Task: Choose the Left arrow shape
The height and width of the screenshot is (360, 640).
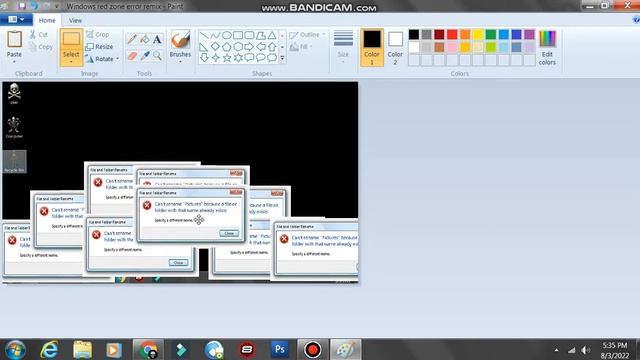Action: pos(260,47)
